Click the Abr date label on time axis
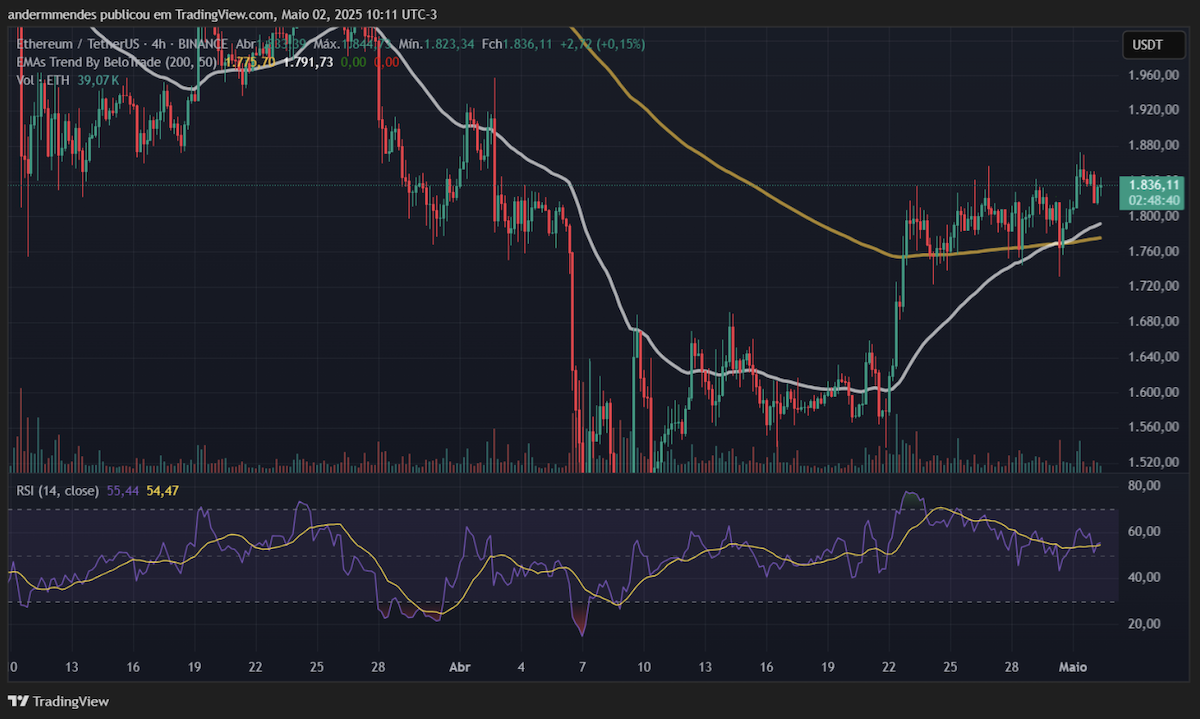This screenshot has height=719, width=1200. tap(461, 667)
